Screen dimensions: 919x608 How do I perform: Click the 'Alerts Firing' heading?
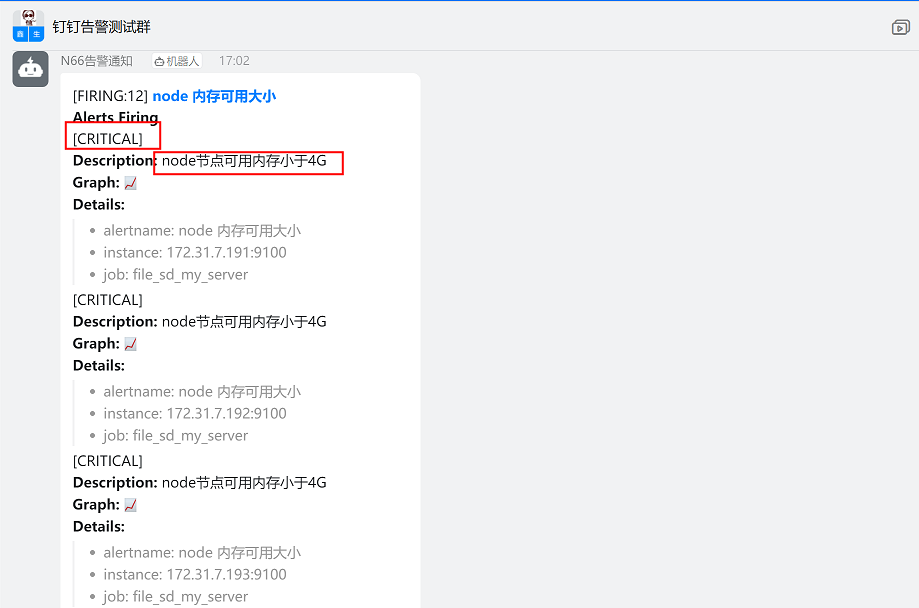pos(115,117)
